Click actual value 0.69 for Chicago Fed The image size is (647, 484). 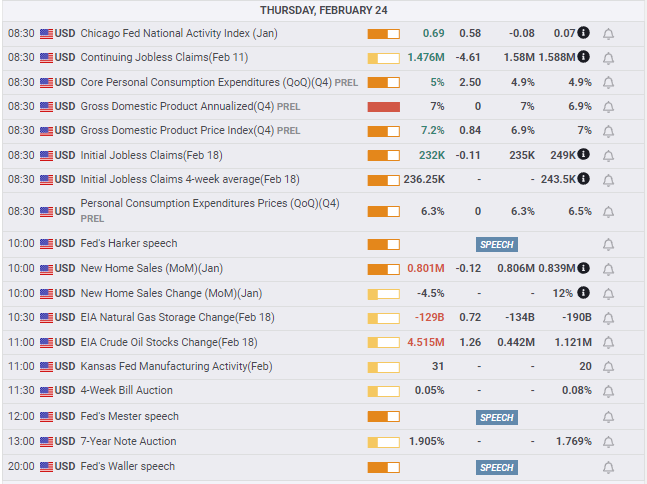434,33
